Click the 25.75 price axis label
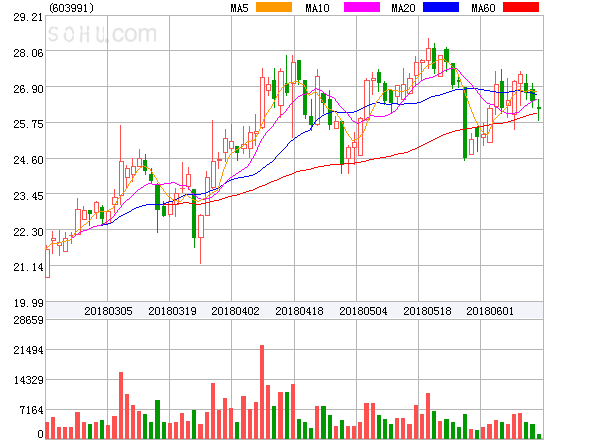This screenshot has height=440, width=600. click(28, 124)
